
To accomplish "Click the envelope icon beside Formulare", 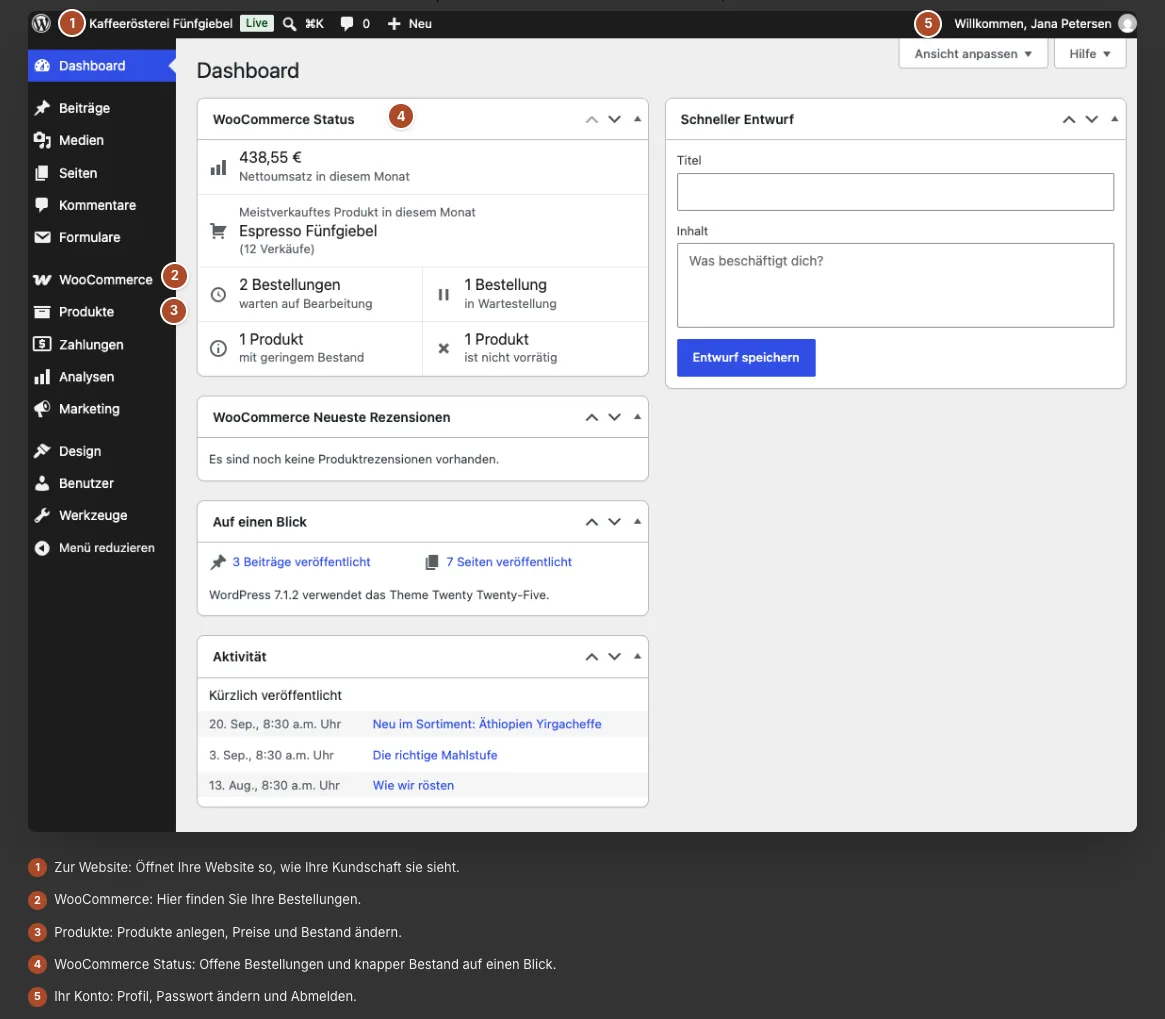I will click(x=42, y=237).
